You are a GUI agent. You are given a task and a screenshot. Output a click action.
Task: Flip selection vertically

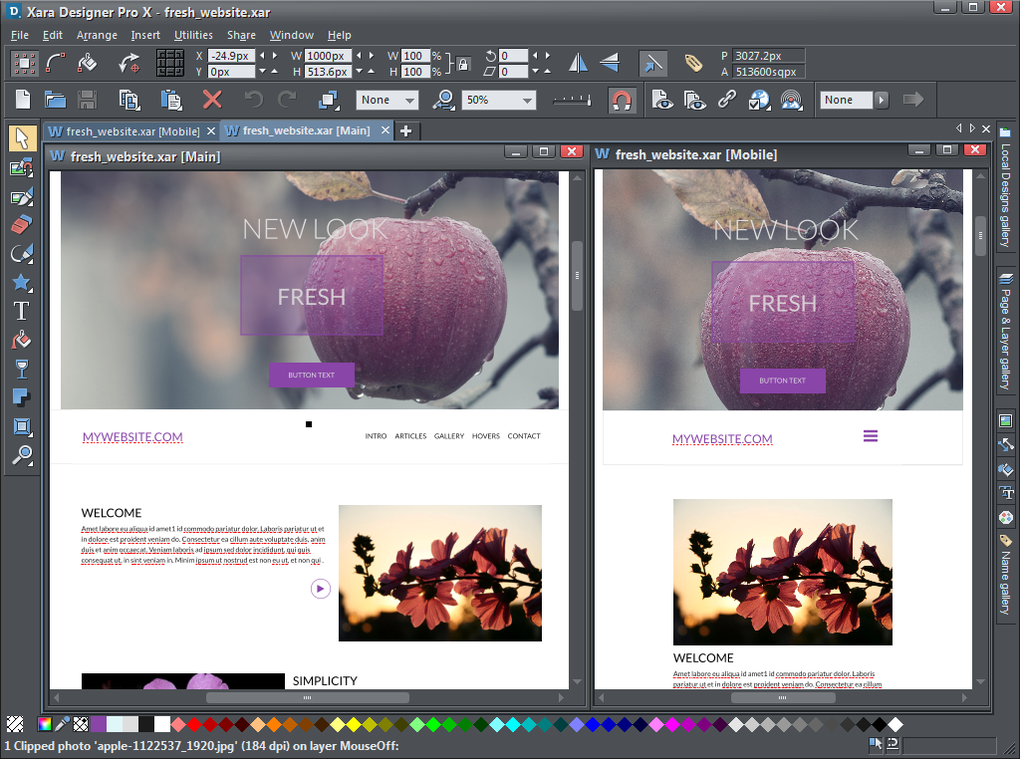point(610,63)
